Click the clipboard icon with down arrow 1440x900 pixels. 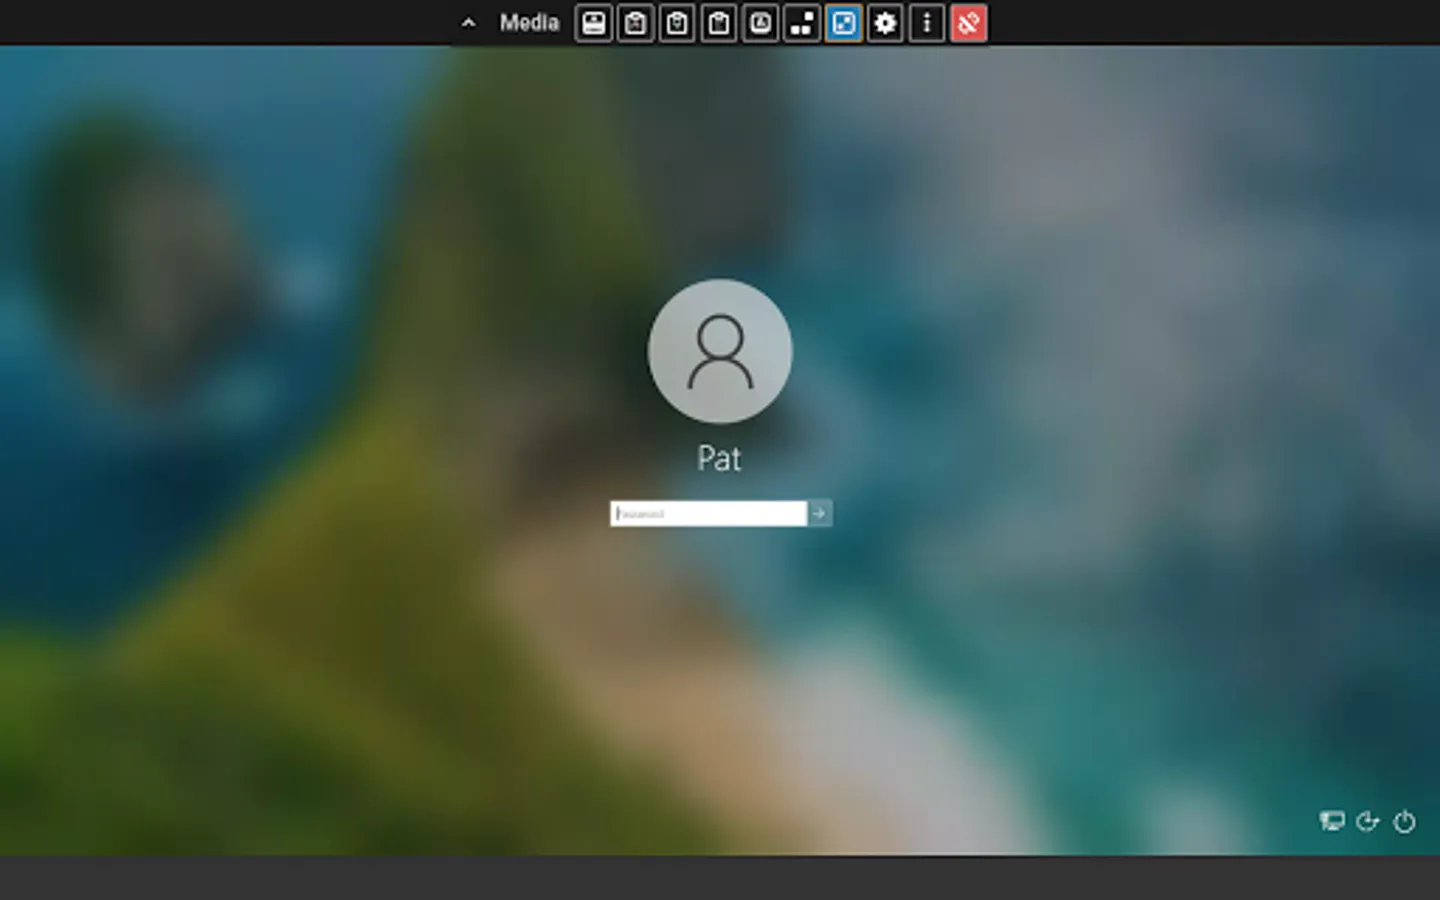click(x=677, y=23)
